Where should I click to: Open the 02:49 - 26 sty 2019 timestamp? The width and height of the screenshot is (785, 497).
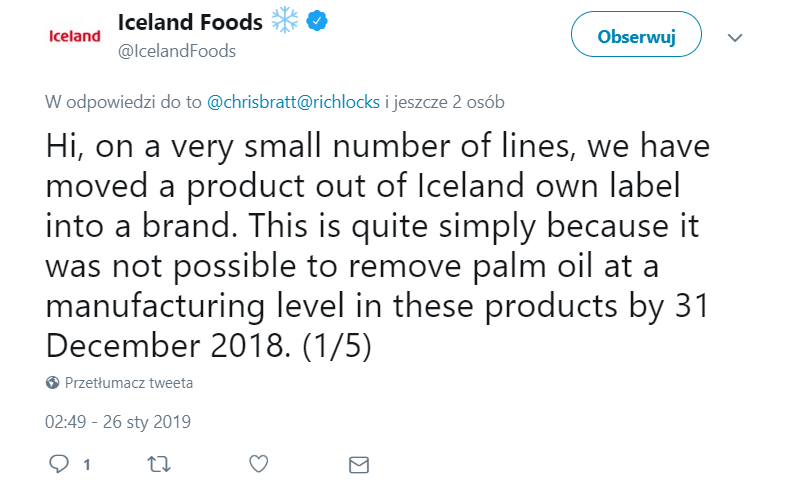117,422
